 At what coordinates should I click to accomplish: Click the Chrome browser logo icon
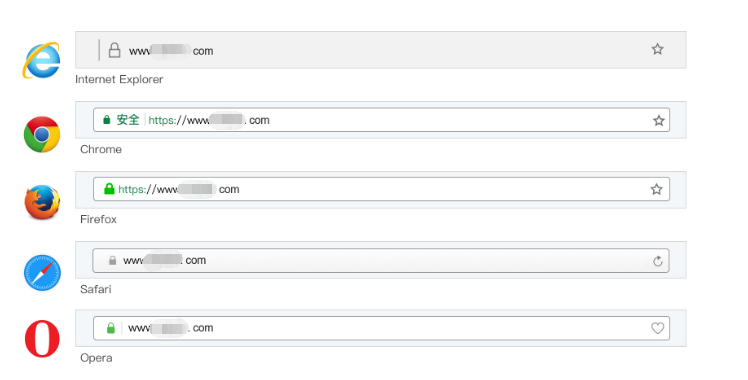point(42,134)
